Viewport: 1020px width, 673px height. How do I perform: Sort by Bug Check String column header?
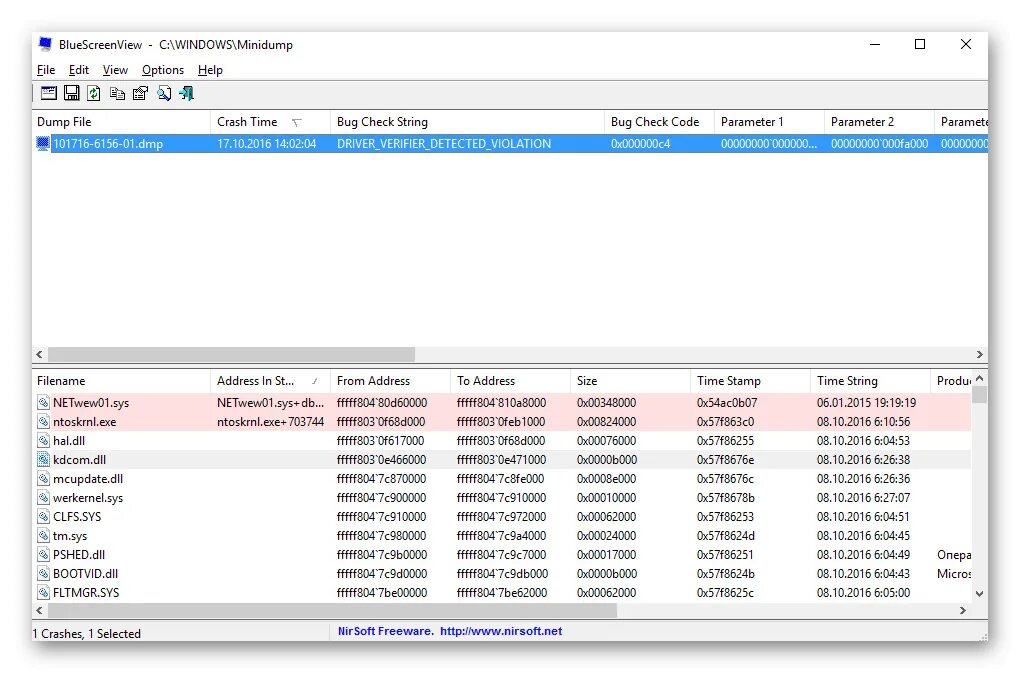tap(467, 122)
